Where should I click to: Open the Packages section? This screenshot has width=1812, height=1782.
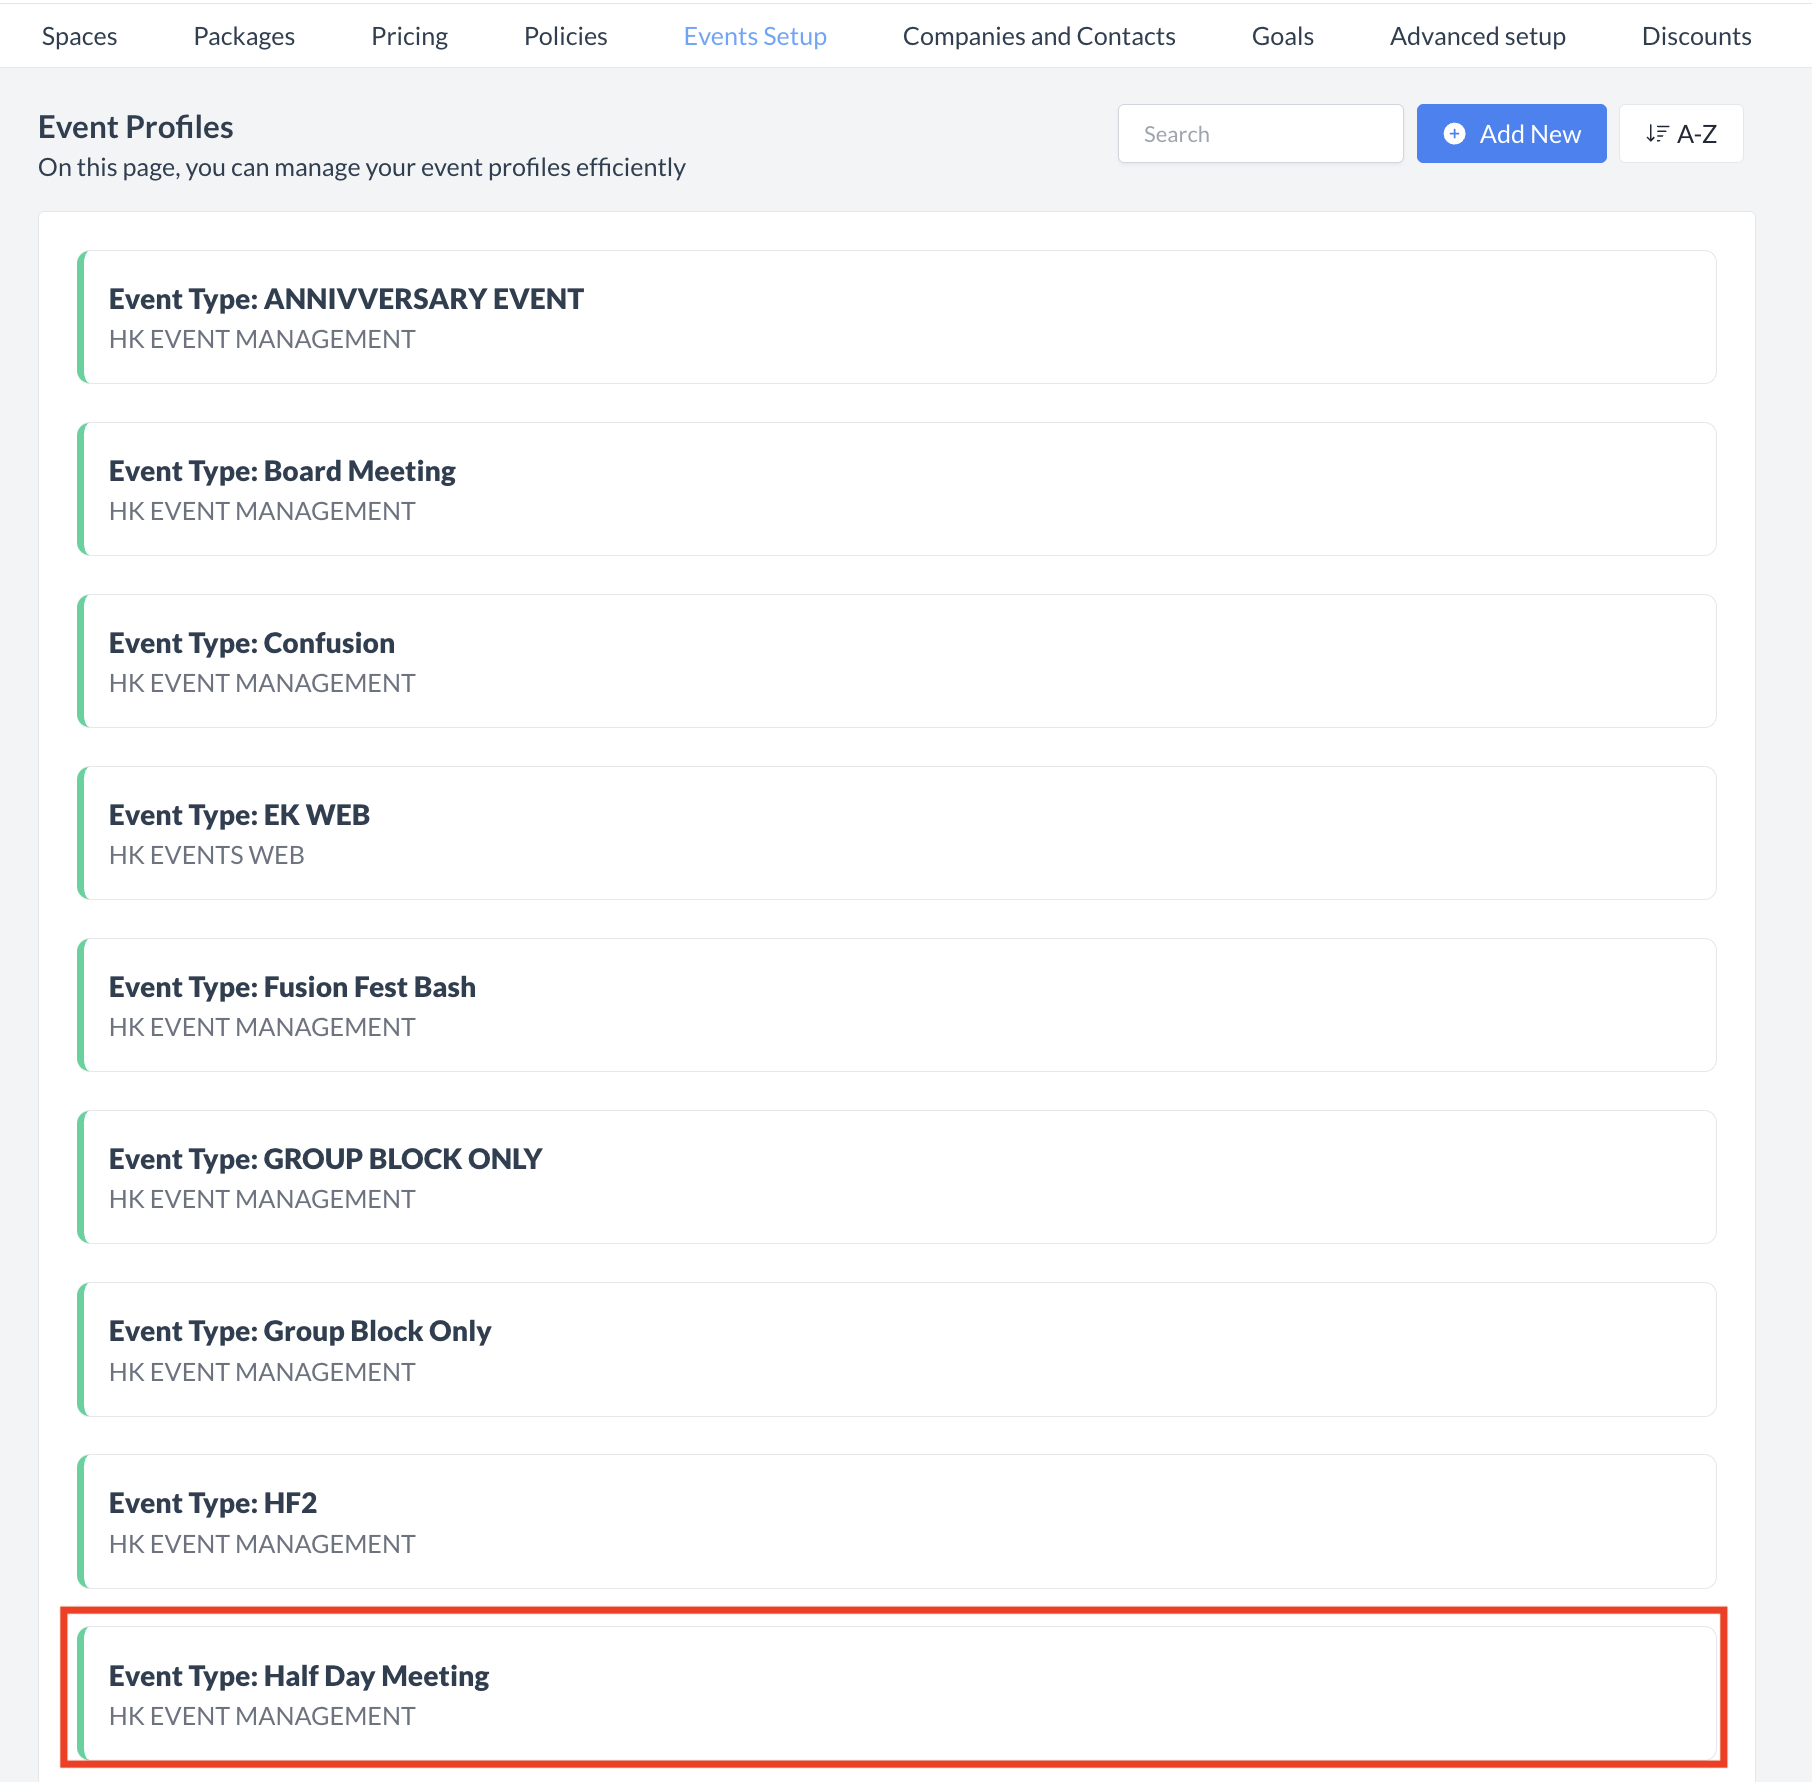coord(243,35)
